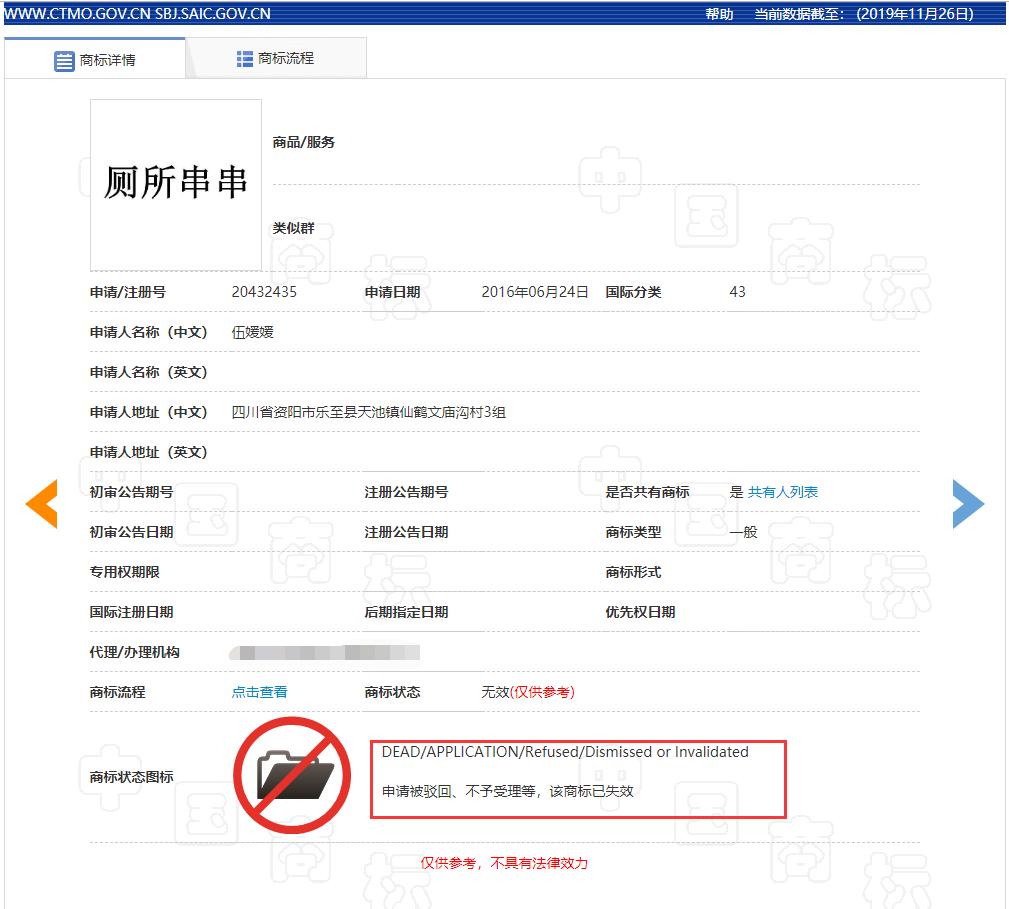Click the orange left arrow for previous trademark

pyautogui.click(x=41, y=504)
